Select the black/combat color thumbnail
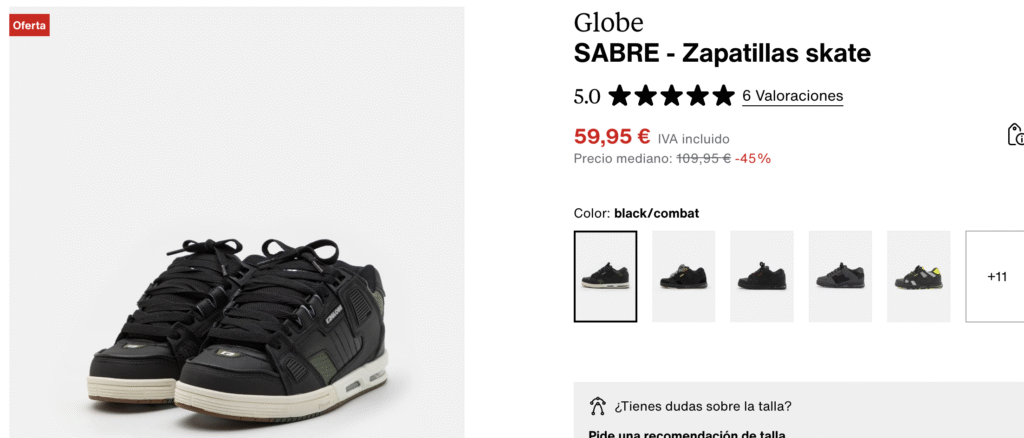 [x=605, y=276]
